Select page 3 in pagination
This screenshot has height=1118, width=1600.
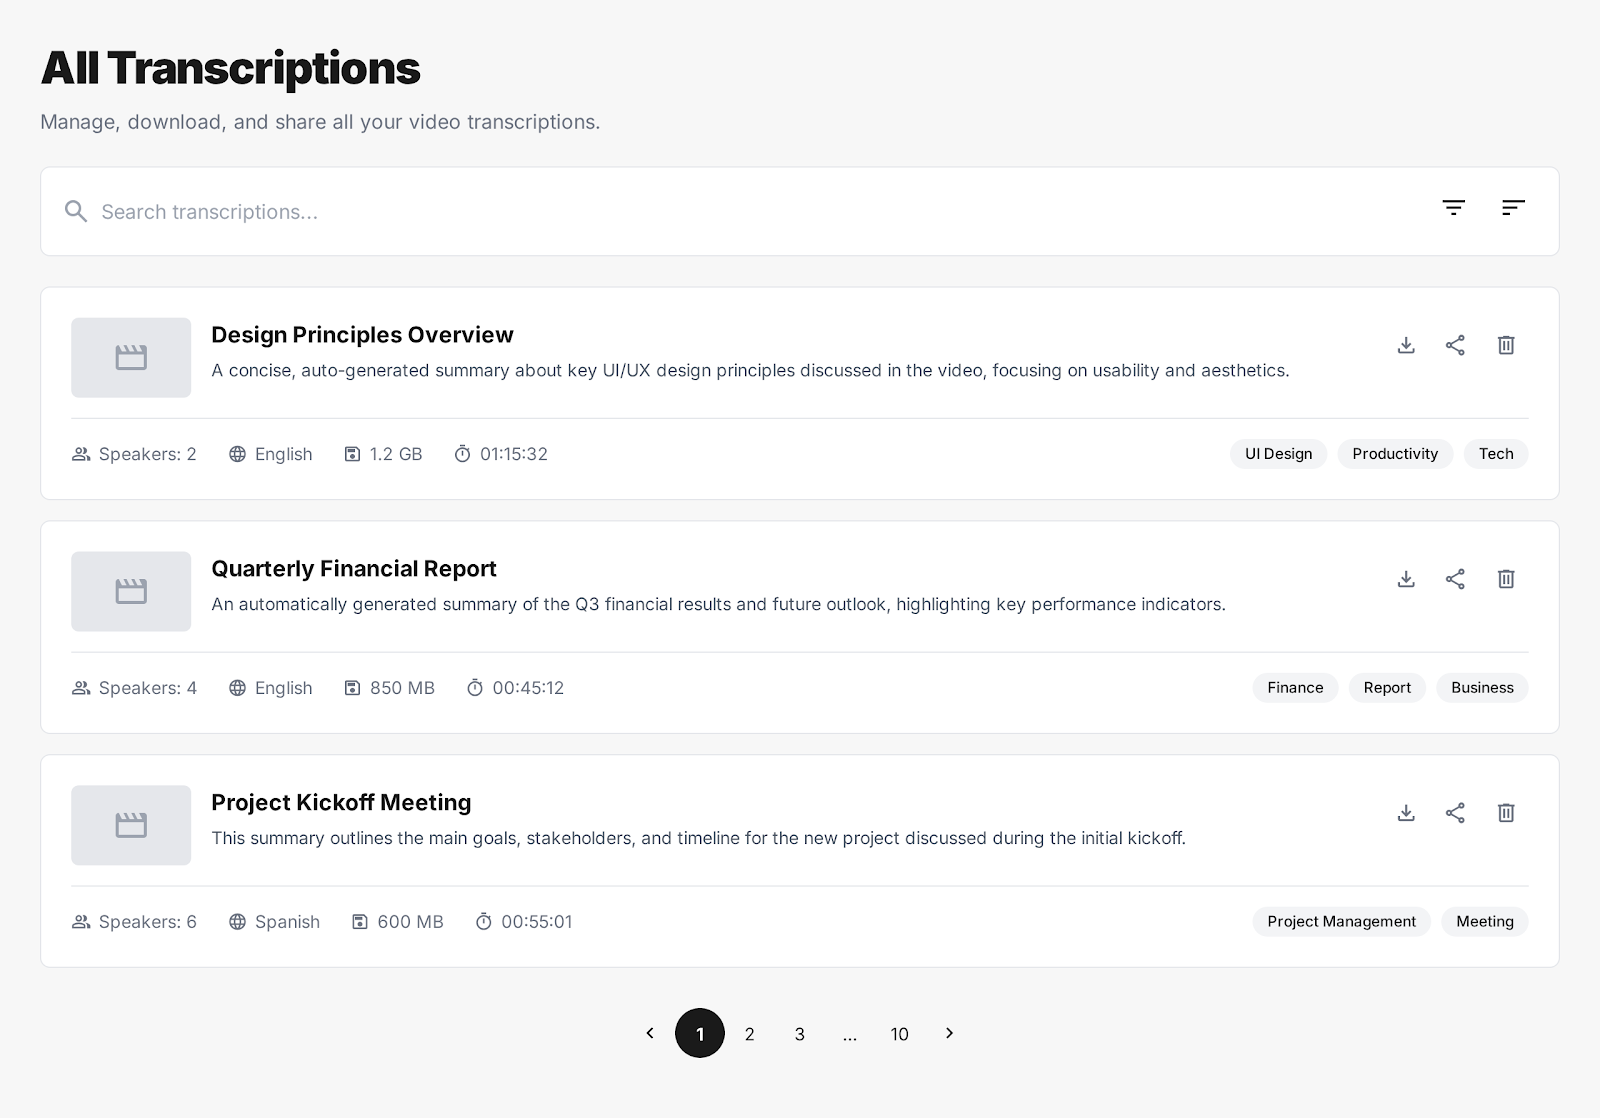coord(799,1033)
